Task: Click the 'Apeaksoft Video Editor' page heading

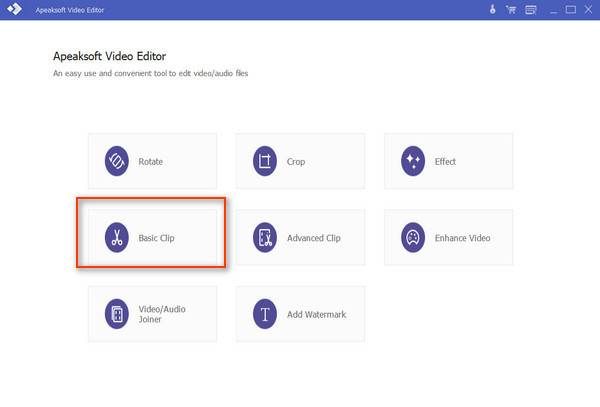Action: [x=109, y=56]
